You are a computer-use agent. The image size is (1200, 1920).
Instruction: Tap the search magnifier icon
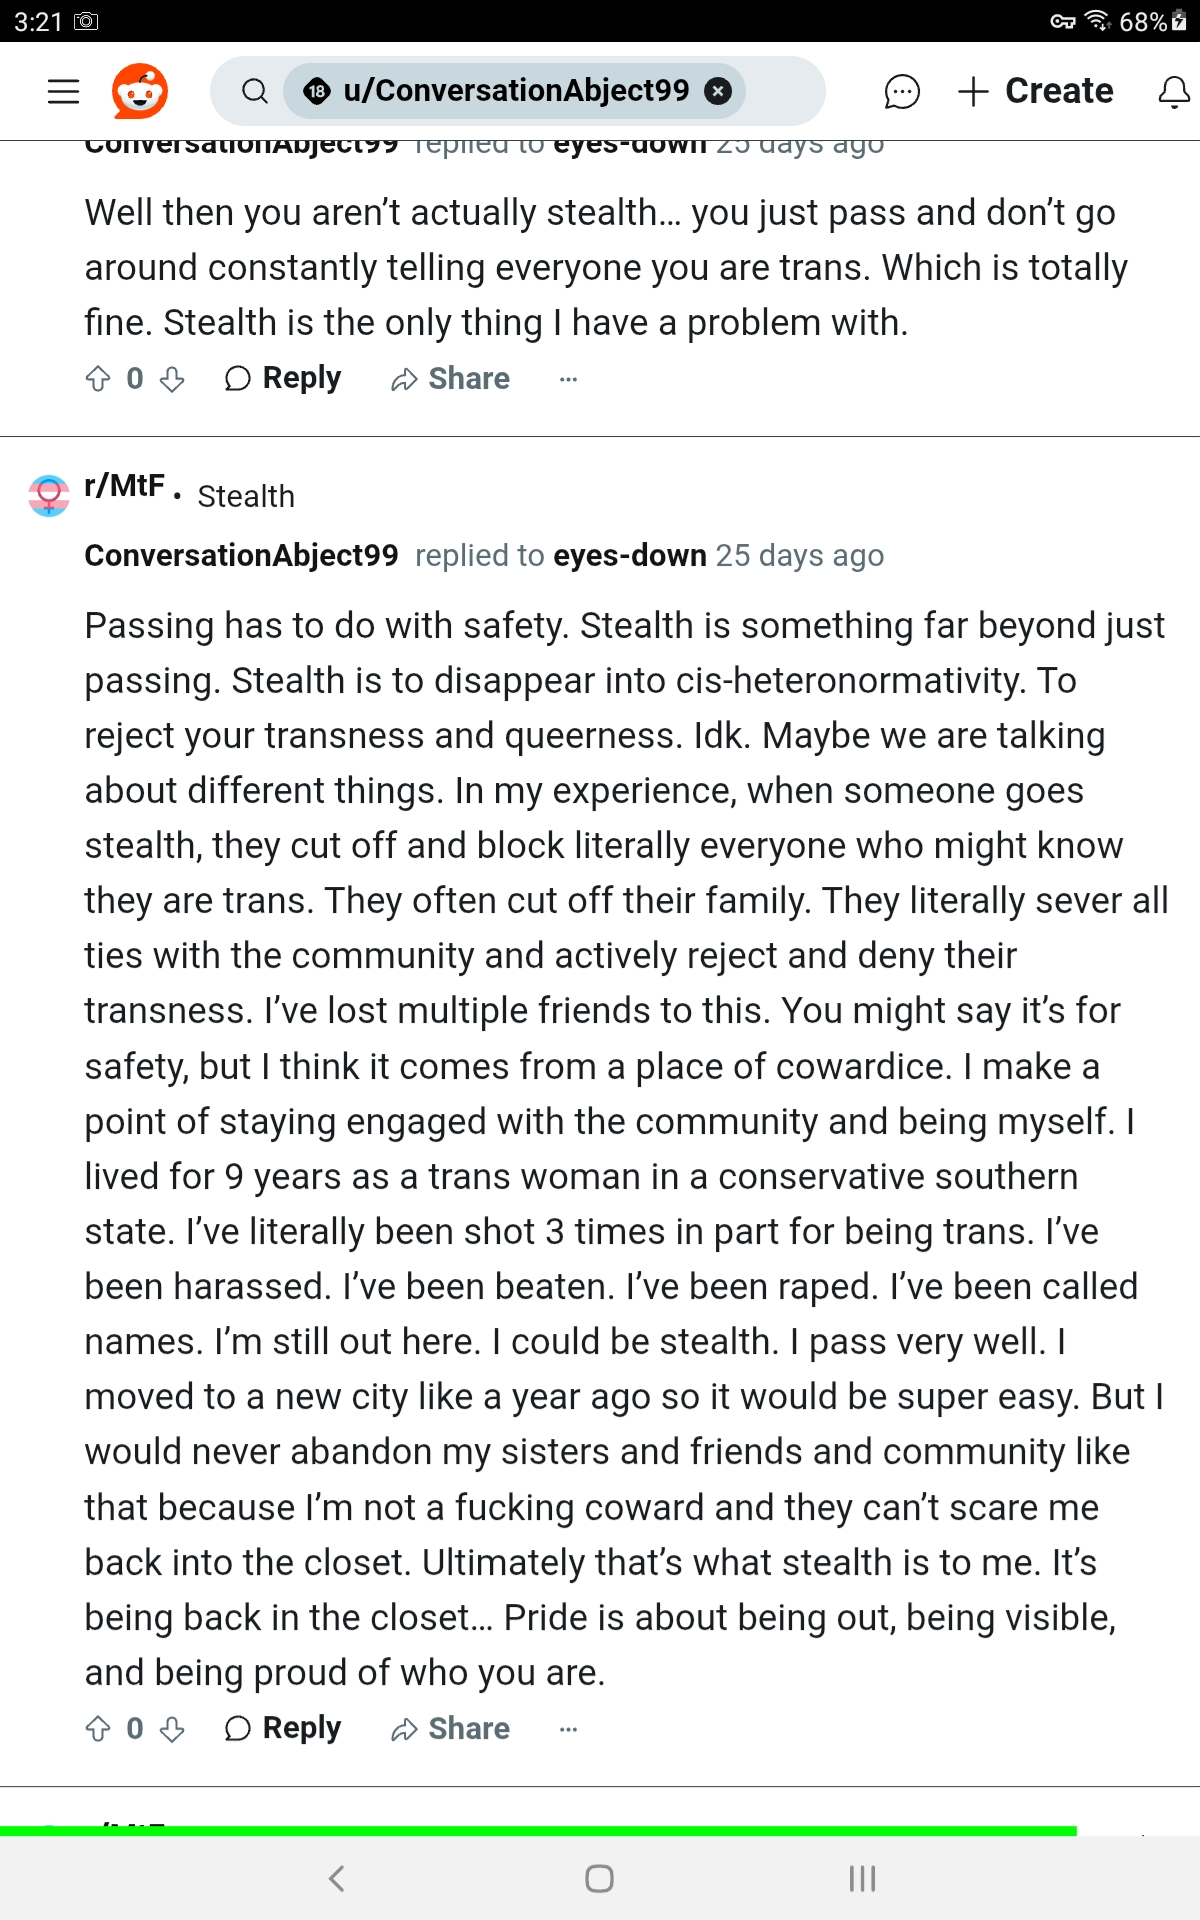[255, 91]
